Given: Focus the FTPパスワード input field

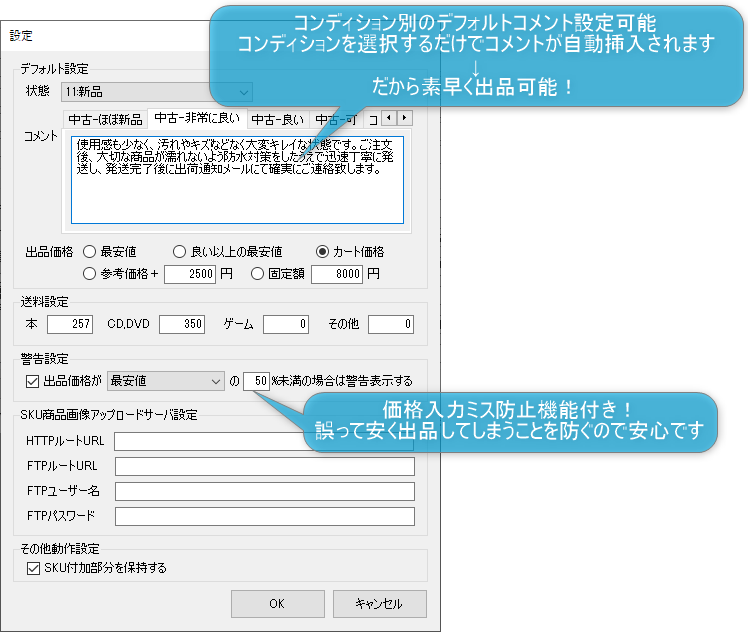Looking at the screenshot, I should pos(264,516).
